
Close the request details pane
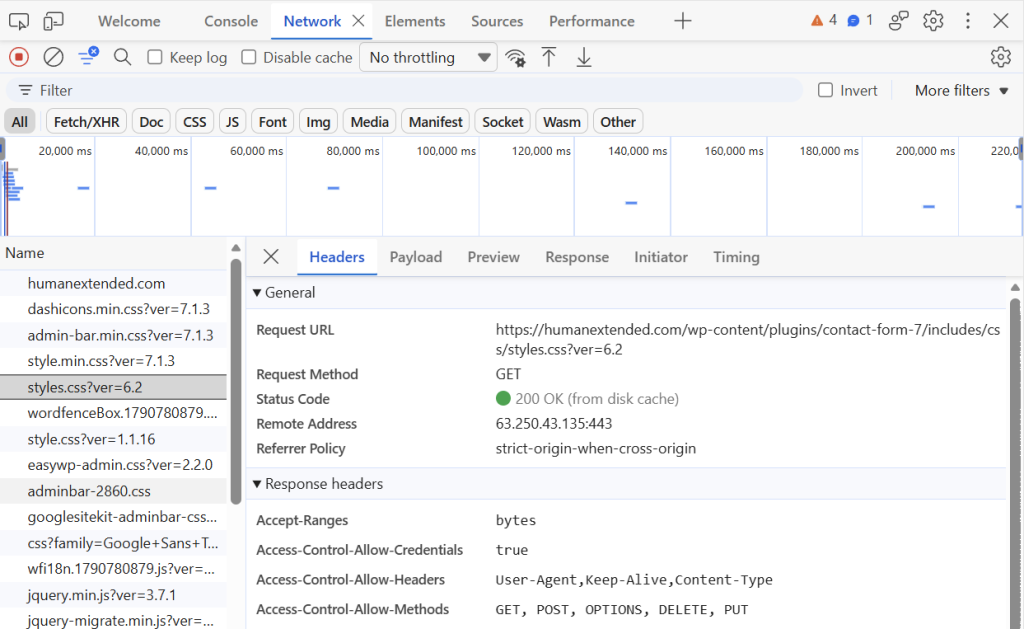(271, 257)
